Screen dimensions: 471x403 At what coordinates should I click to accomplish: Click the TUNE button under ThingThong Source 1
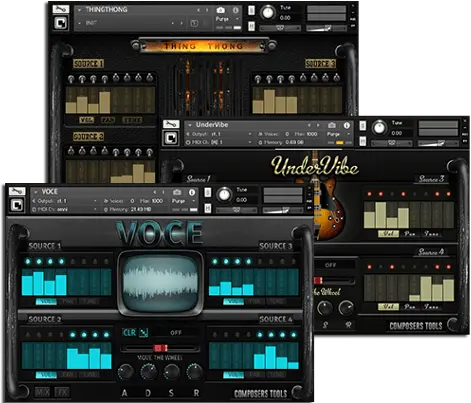(132, 120)
